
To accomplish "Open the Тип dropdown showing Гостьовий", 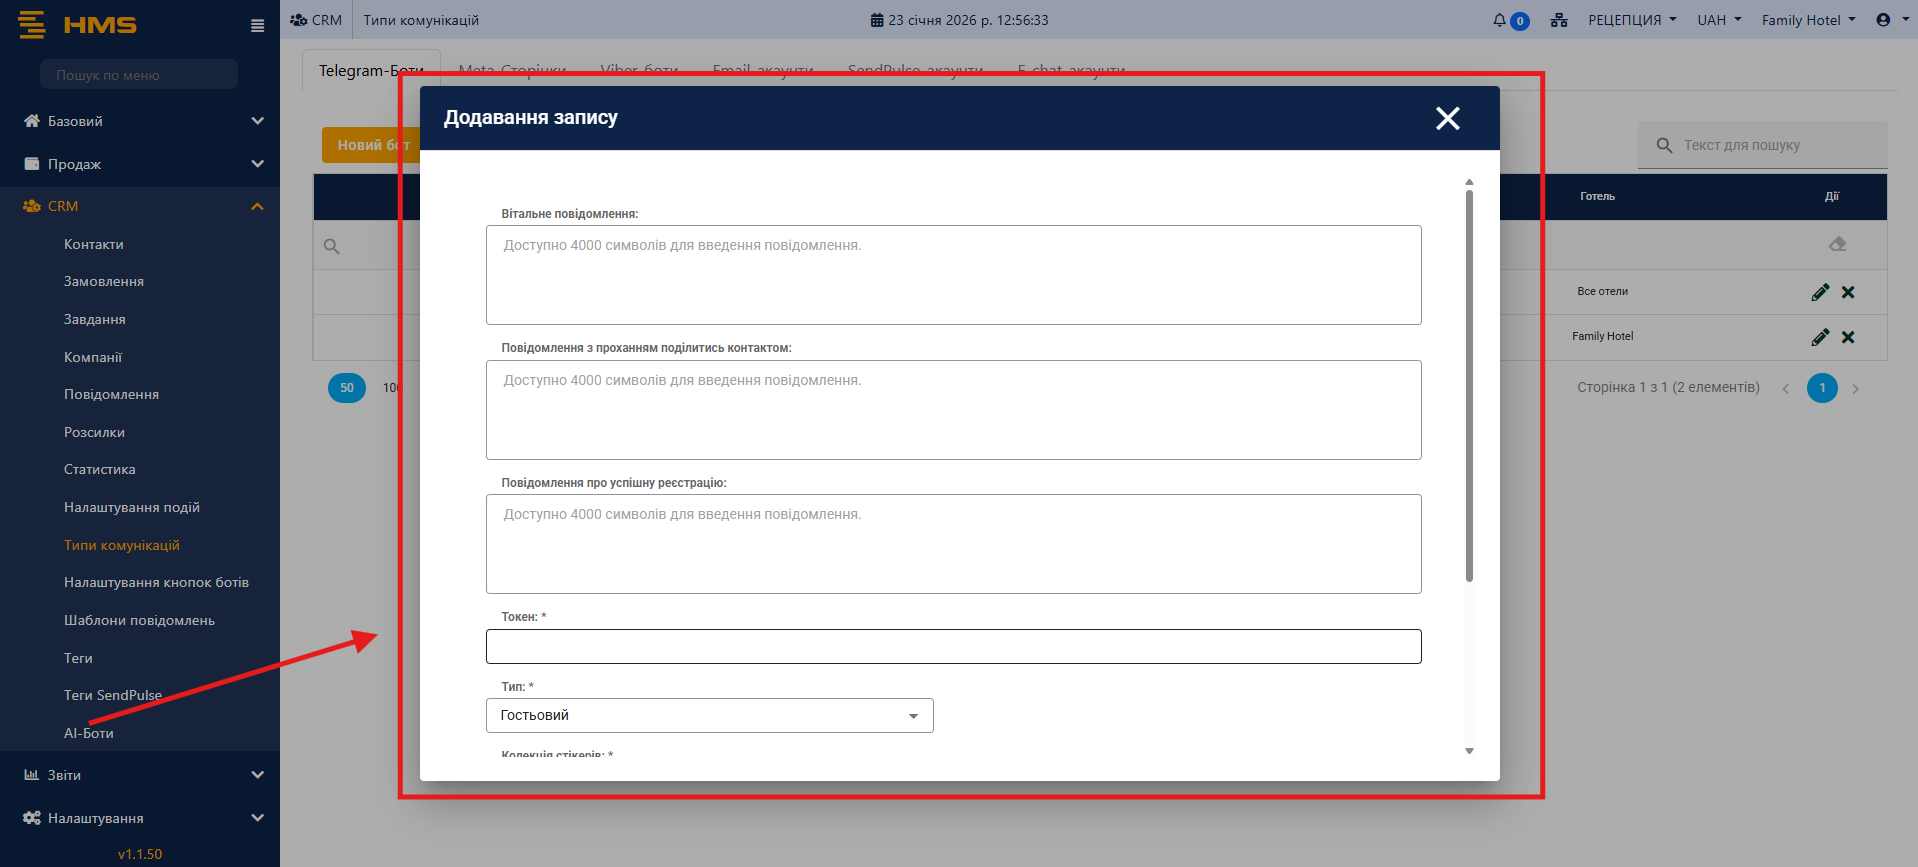I will point(709,716).
